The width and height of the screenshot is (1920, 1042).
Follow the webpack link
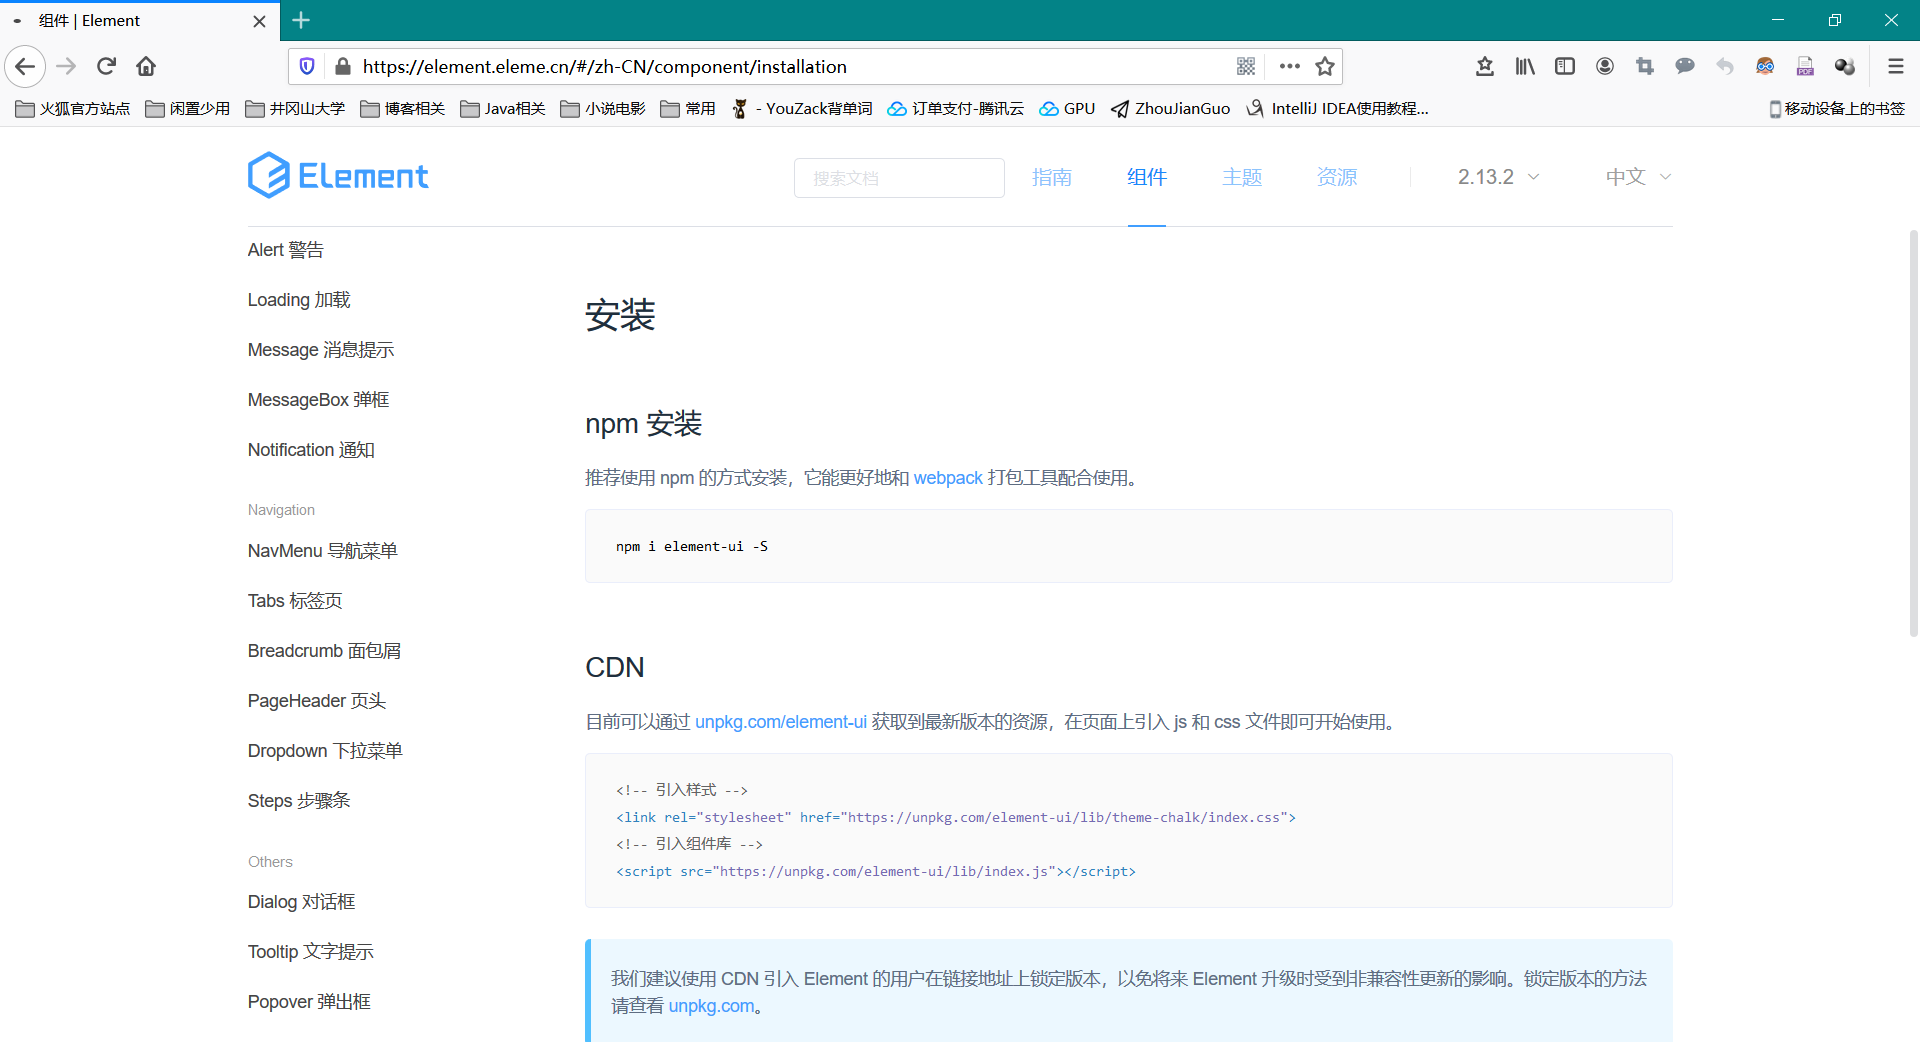pyautogui.click(x=947, y=478)
